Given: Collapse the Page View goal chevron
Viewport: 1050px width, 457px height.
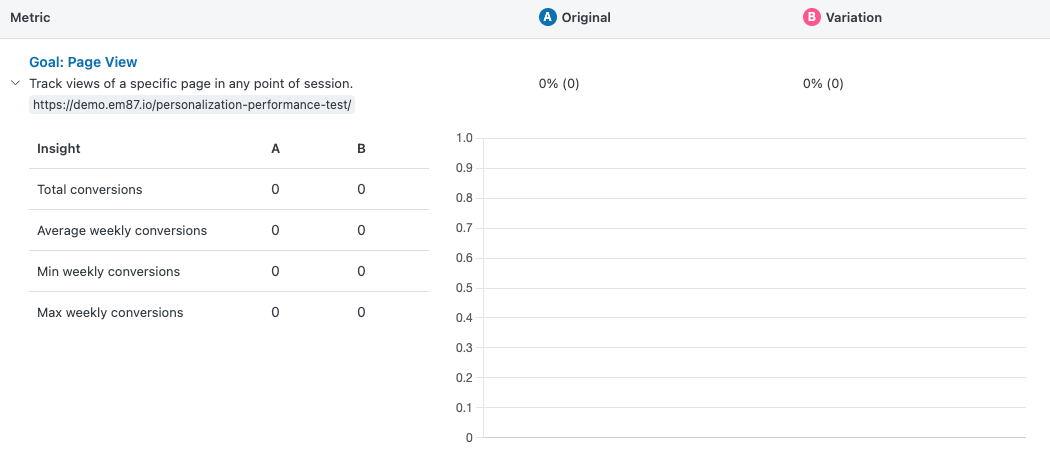Looking at the screenshot, I should tap(15, 84).
